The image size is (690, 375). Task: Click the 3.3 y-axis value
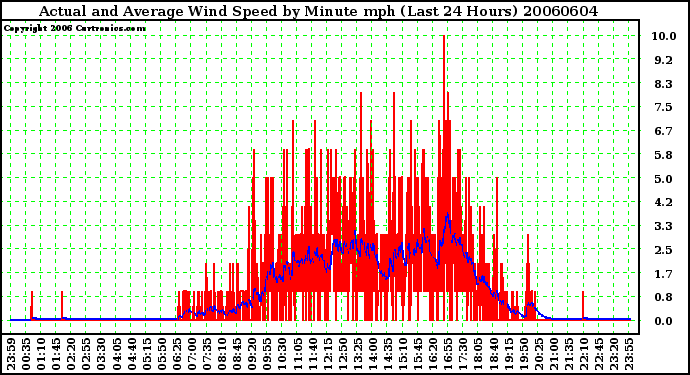pos(664,226)
